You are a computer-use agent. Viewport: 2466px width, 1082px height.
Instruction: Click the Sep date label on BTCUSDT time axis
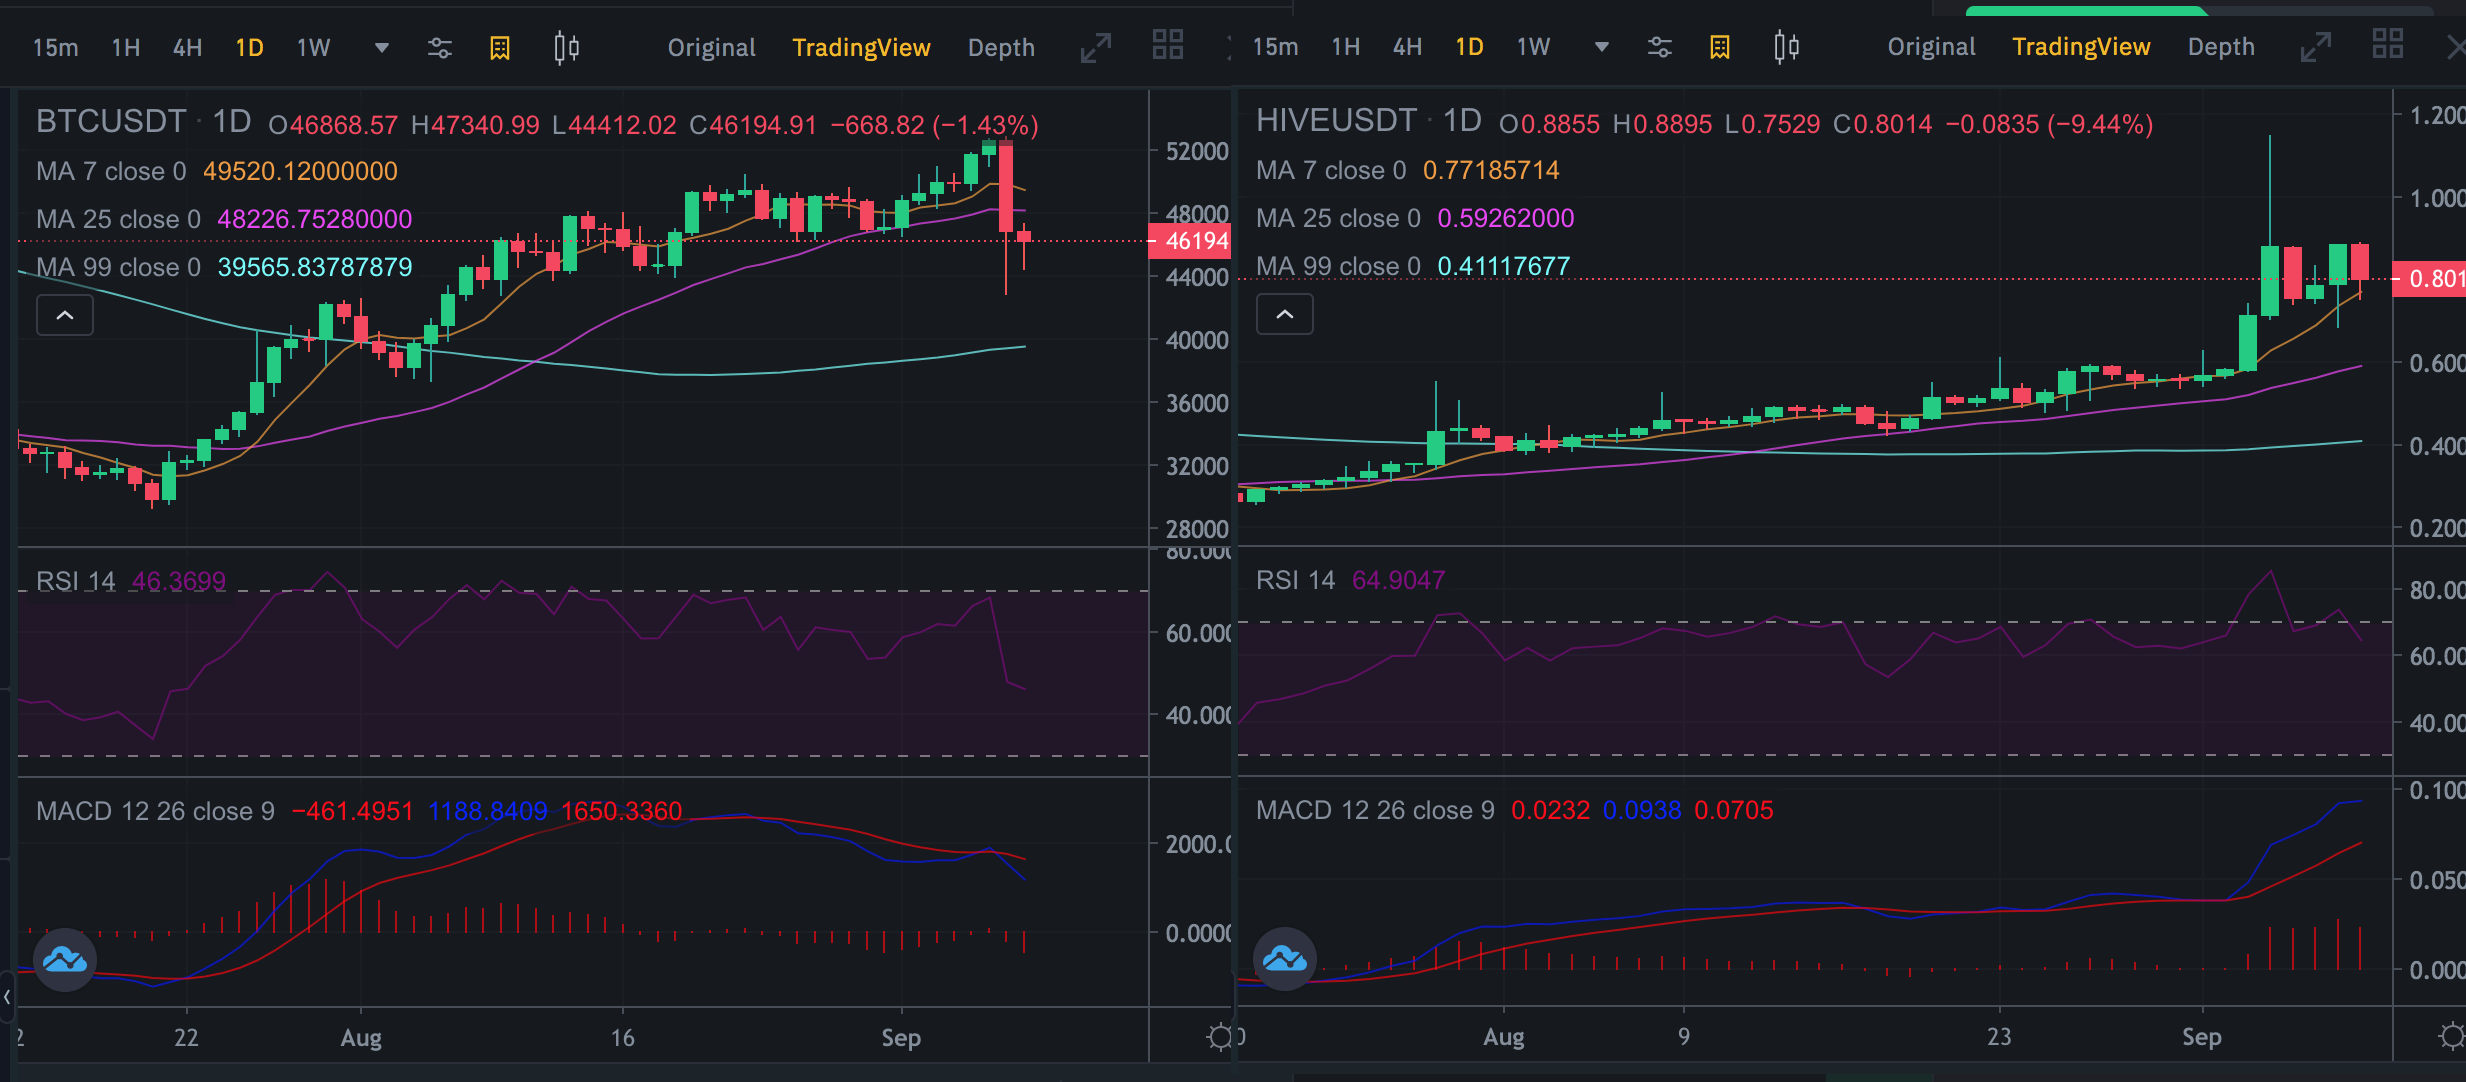(x=901, y=1038)
